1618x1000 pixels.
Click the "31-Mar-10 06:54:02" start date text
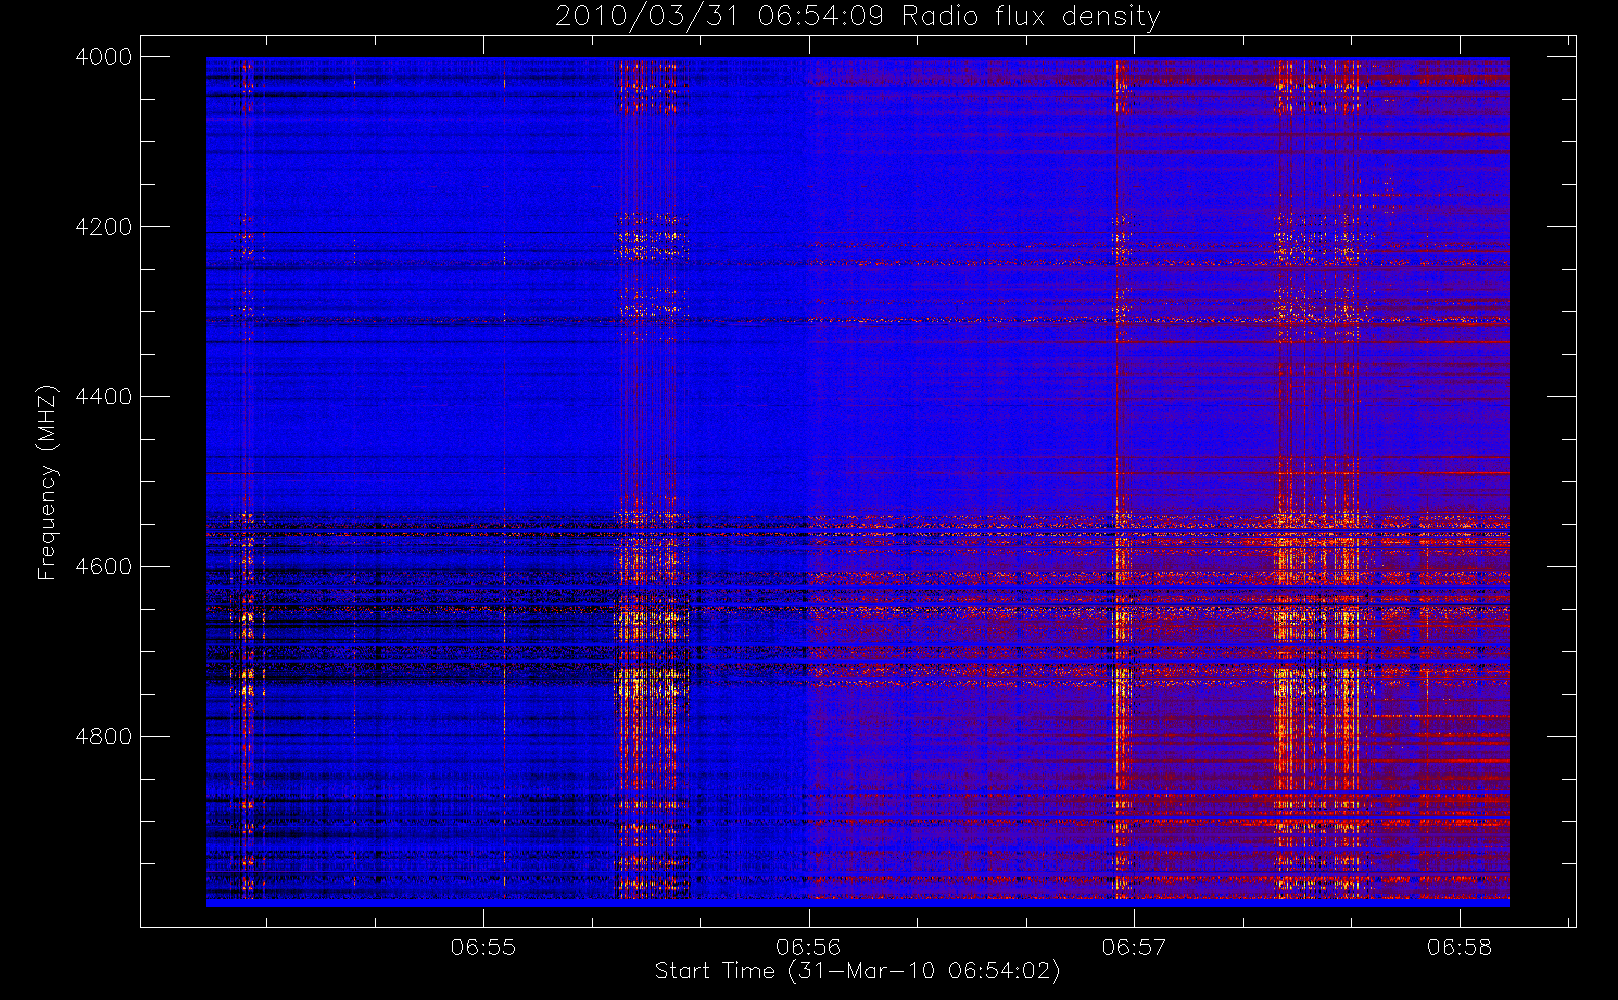[923, 971]
